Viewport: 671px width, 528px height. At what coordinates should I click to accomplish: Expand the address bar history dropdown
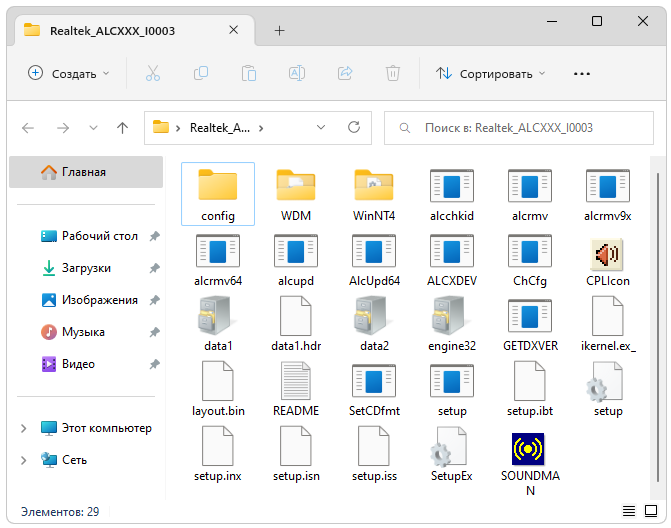click(x=321, y=128)
